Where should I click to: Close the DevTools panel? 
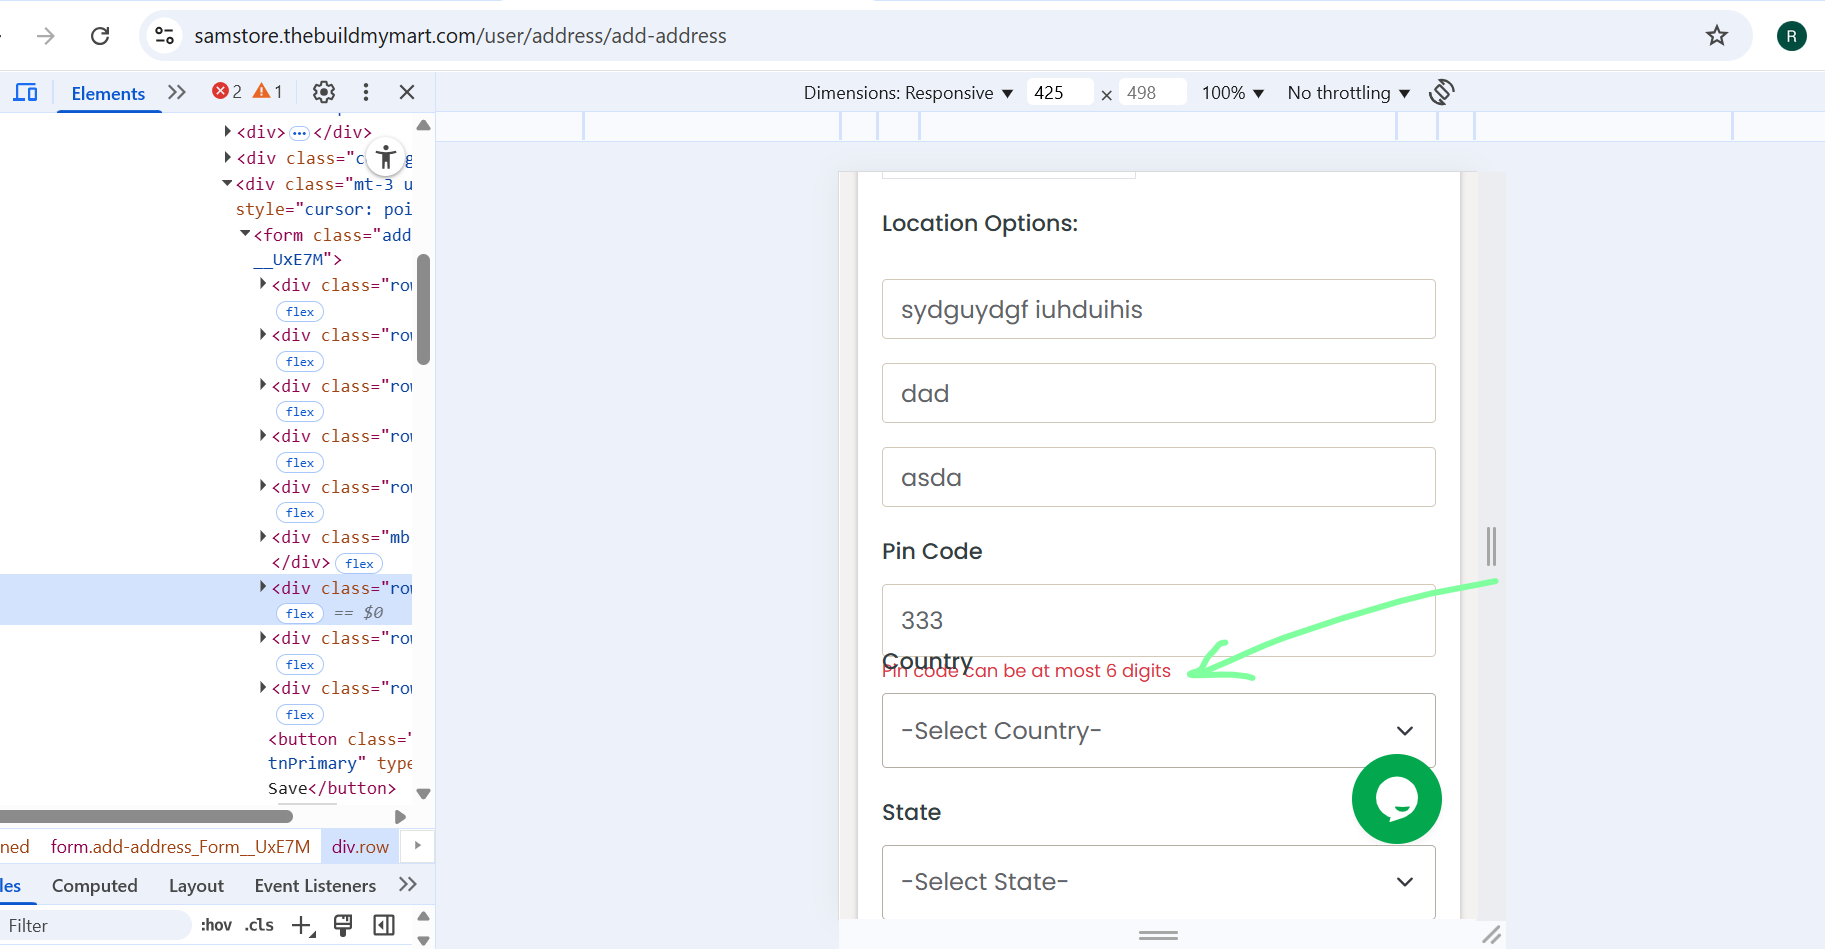click(407, 92)
